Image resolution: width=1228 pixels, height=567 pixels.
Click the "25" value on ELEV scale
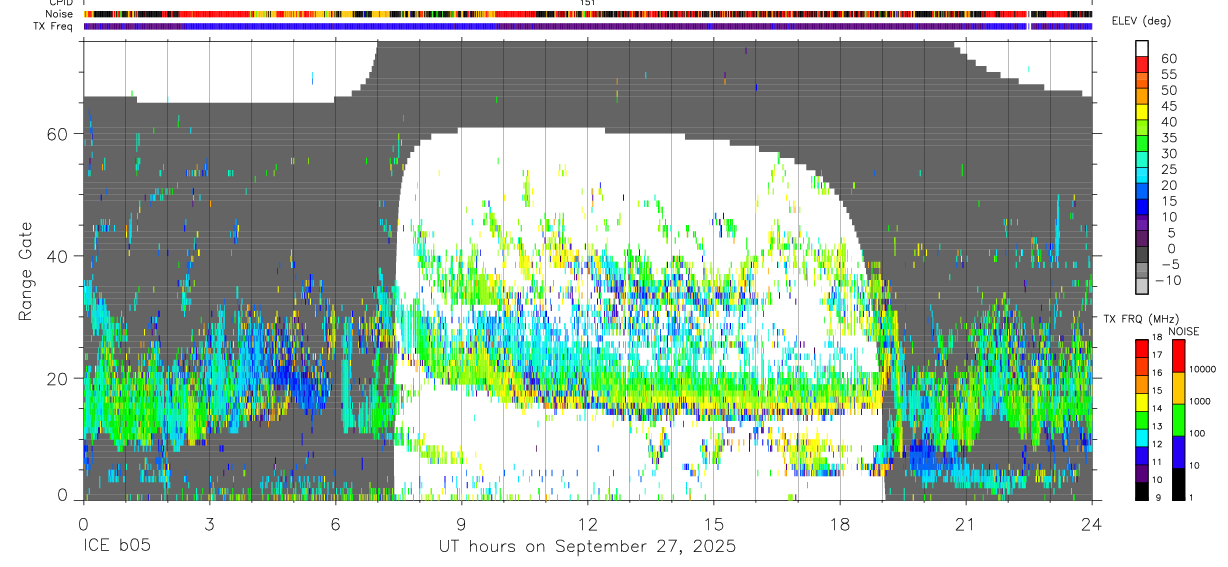pos(1168,170)
